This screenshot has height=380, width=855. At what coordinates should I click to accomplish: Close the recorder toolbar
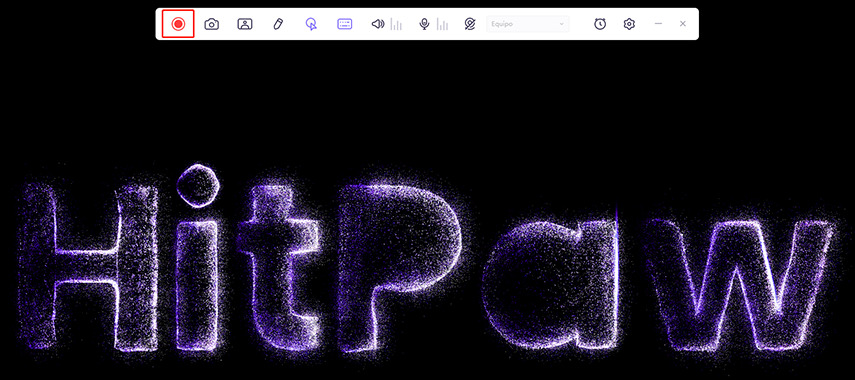683,24
